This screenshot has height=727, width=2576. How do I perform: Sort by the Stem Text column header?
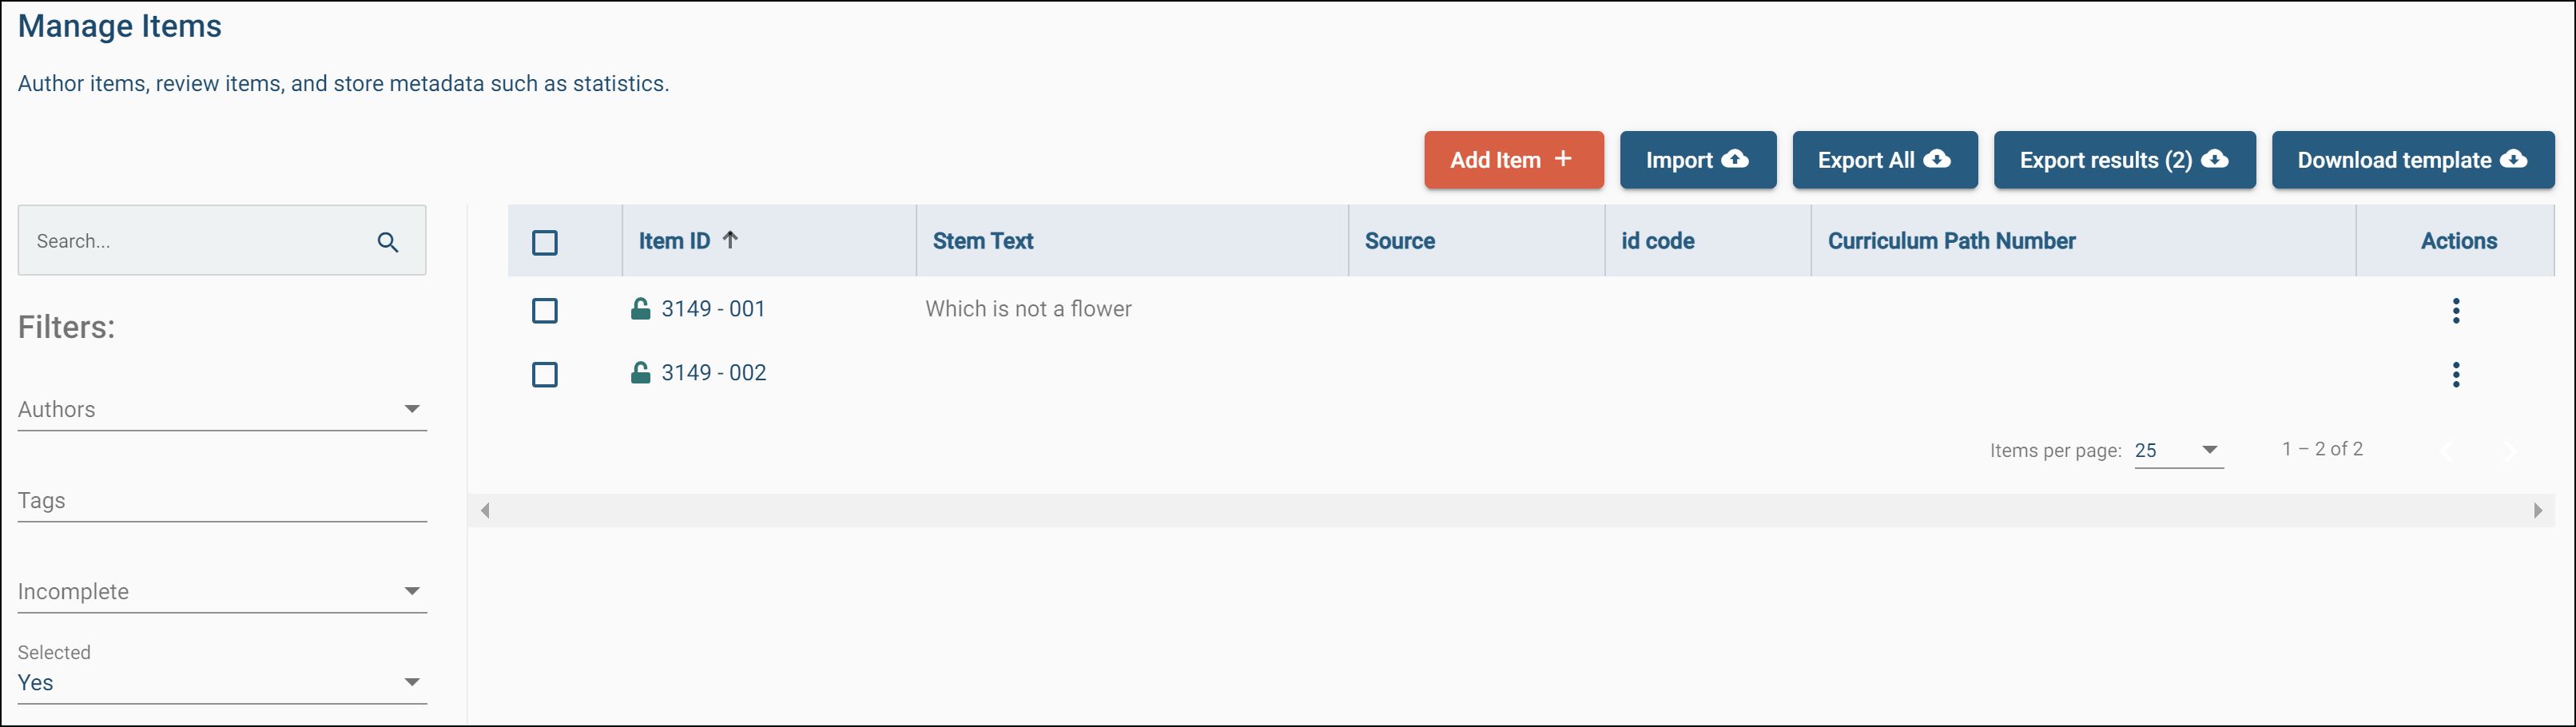click(983, 241)
